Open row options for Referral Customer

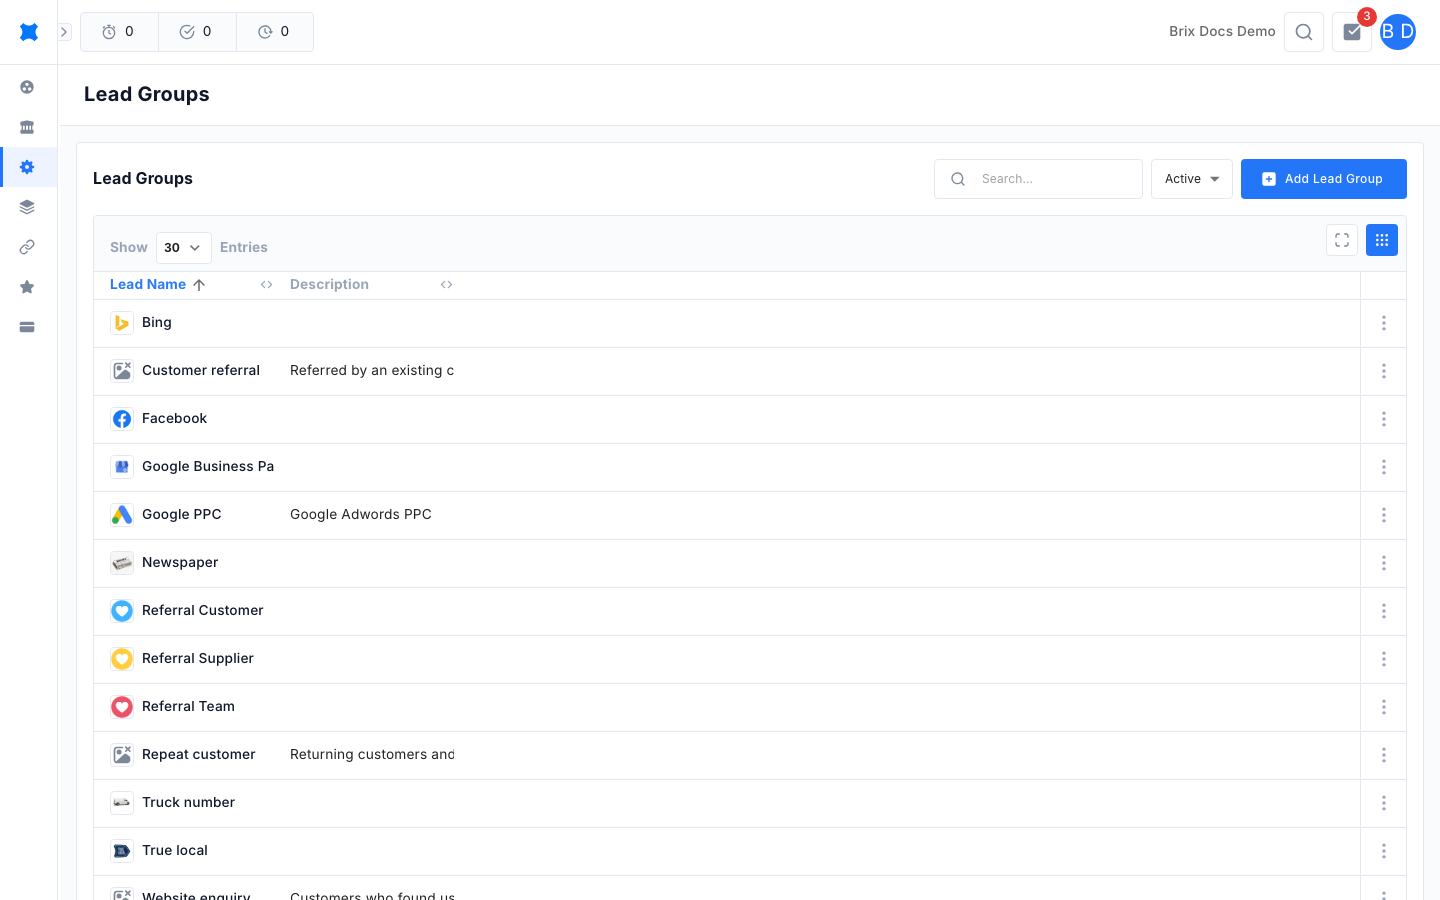pyautogui.click(x=1384, y=611)
